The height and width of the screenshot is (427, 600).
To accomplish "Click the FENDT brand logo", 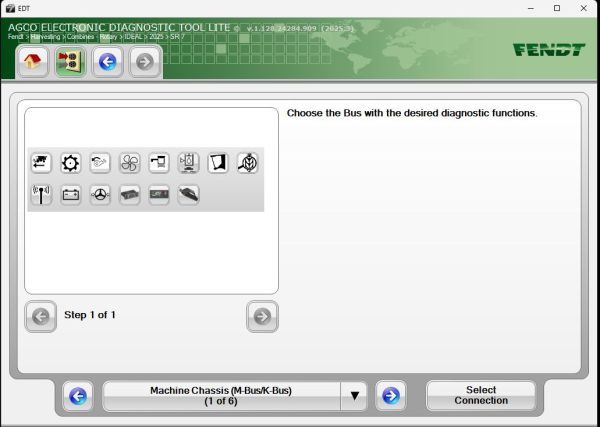I will click(x=549, y=50).
